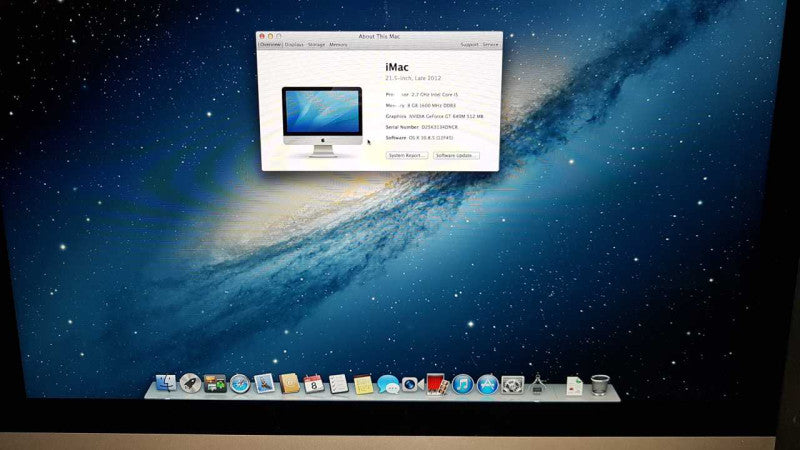
Task: Open the document stack in Dock
Action: [574, 386]
